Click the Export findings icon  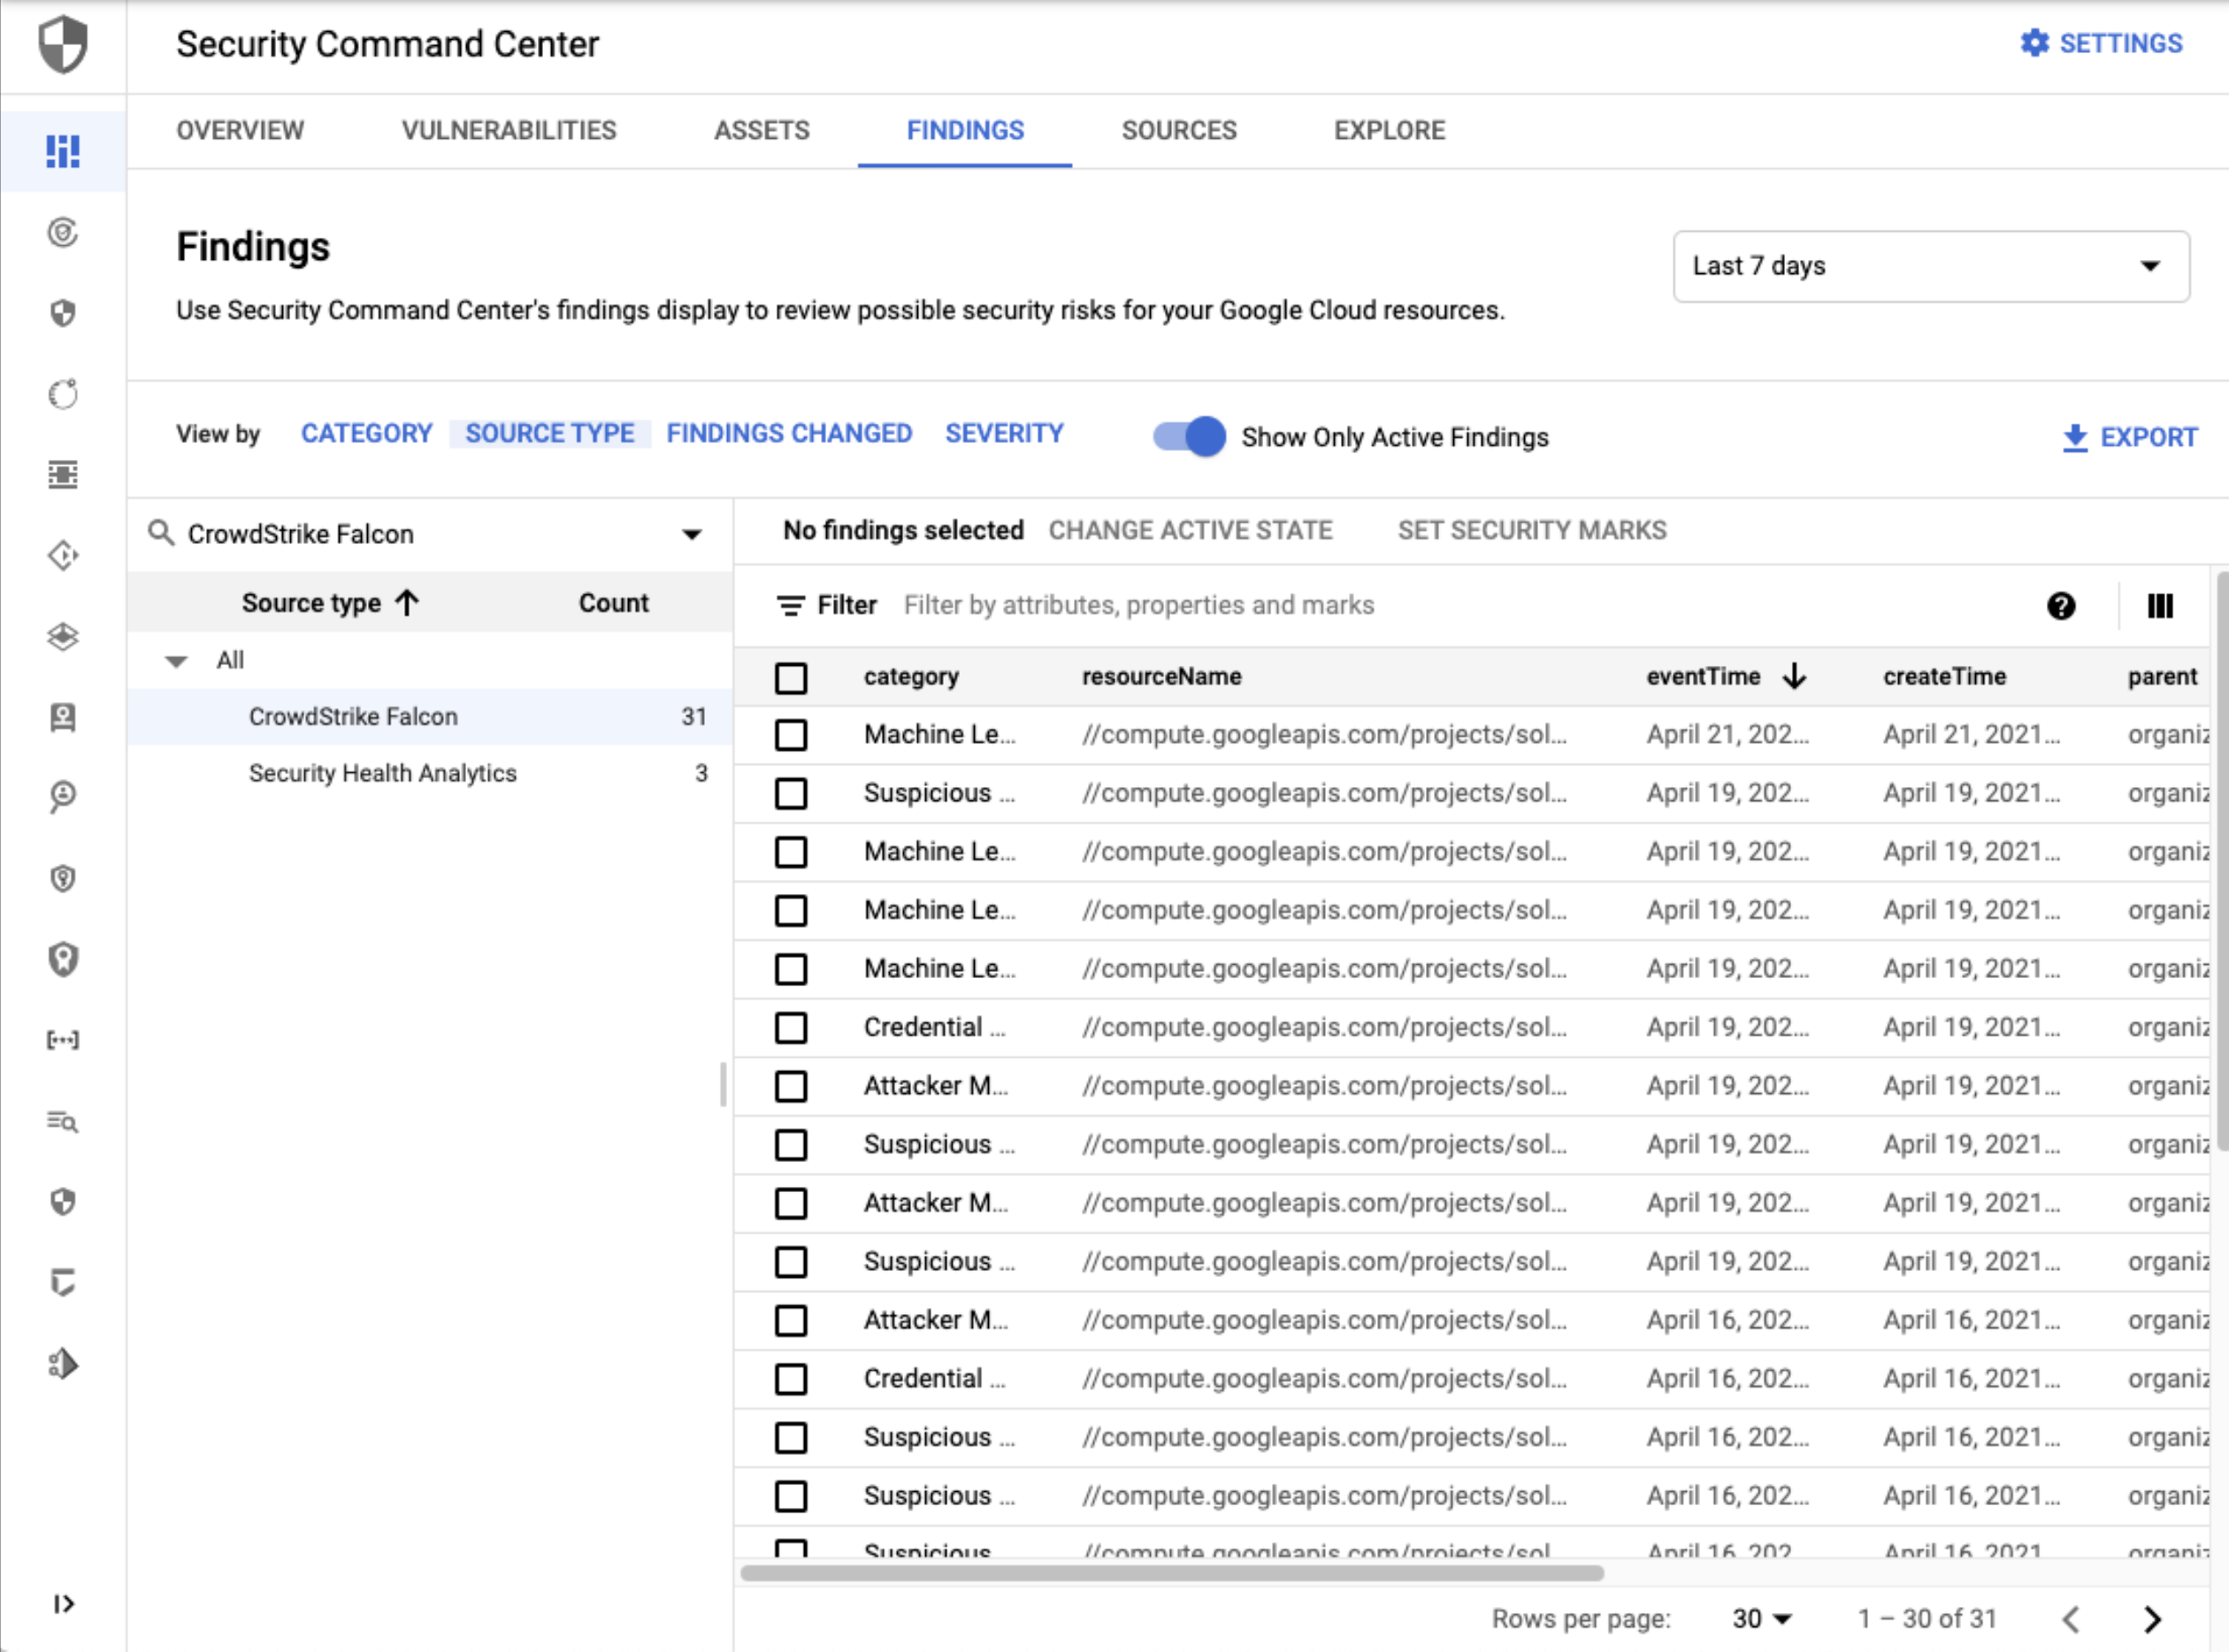pos(2074,437)
